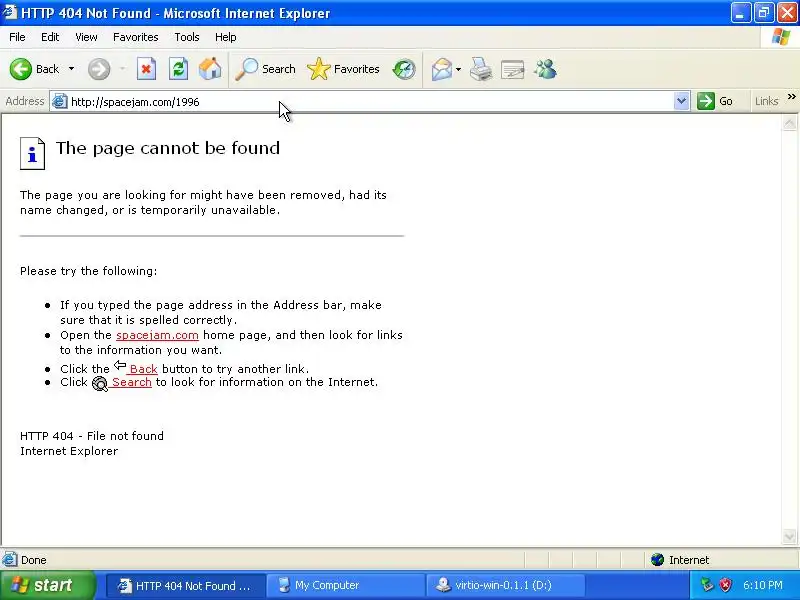Switch to My Computer taskbar window

(x=345, y=585)
